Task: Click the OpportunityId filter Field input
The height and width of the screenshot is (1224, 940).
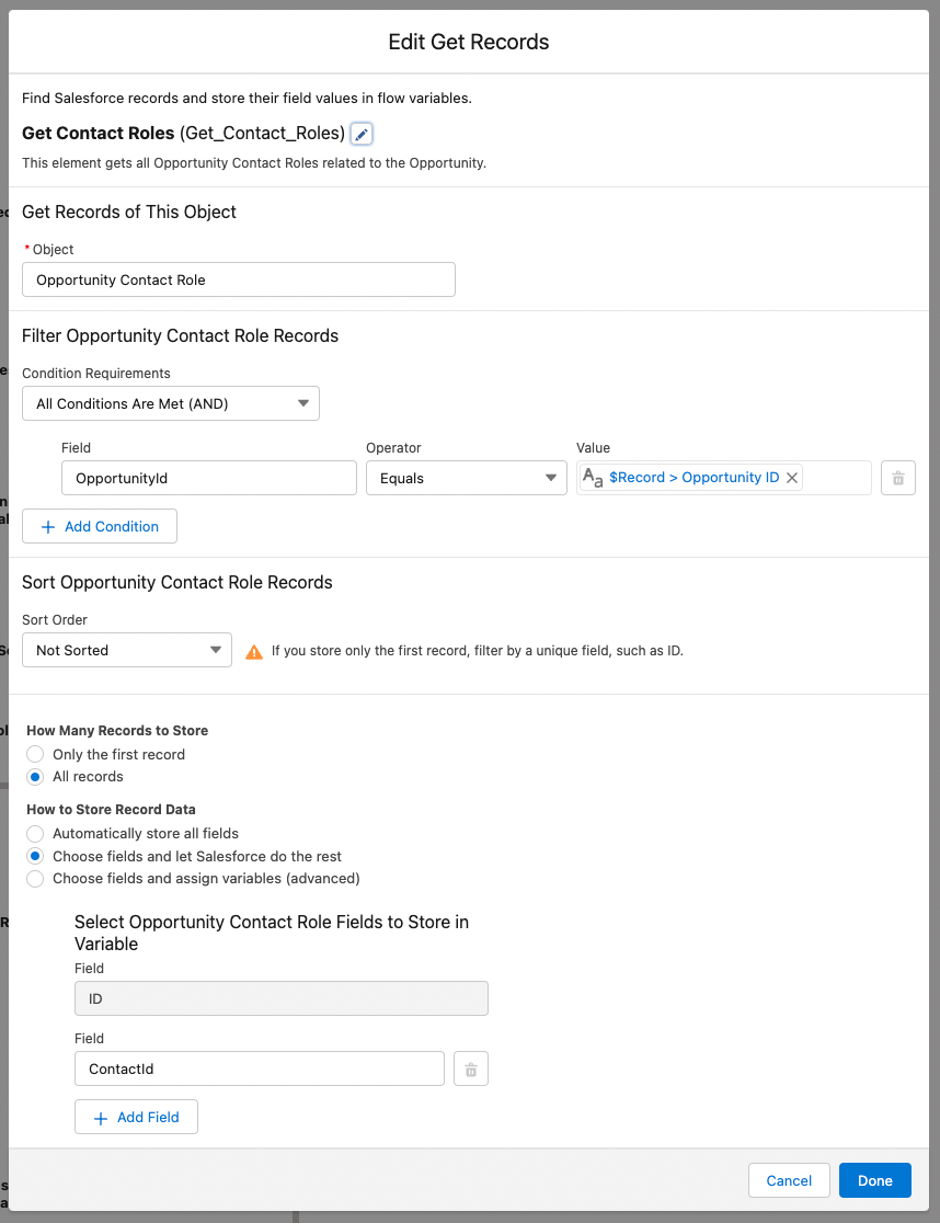Action: 209,478
